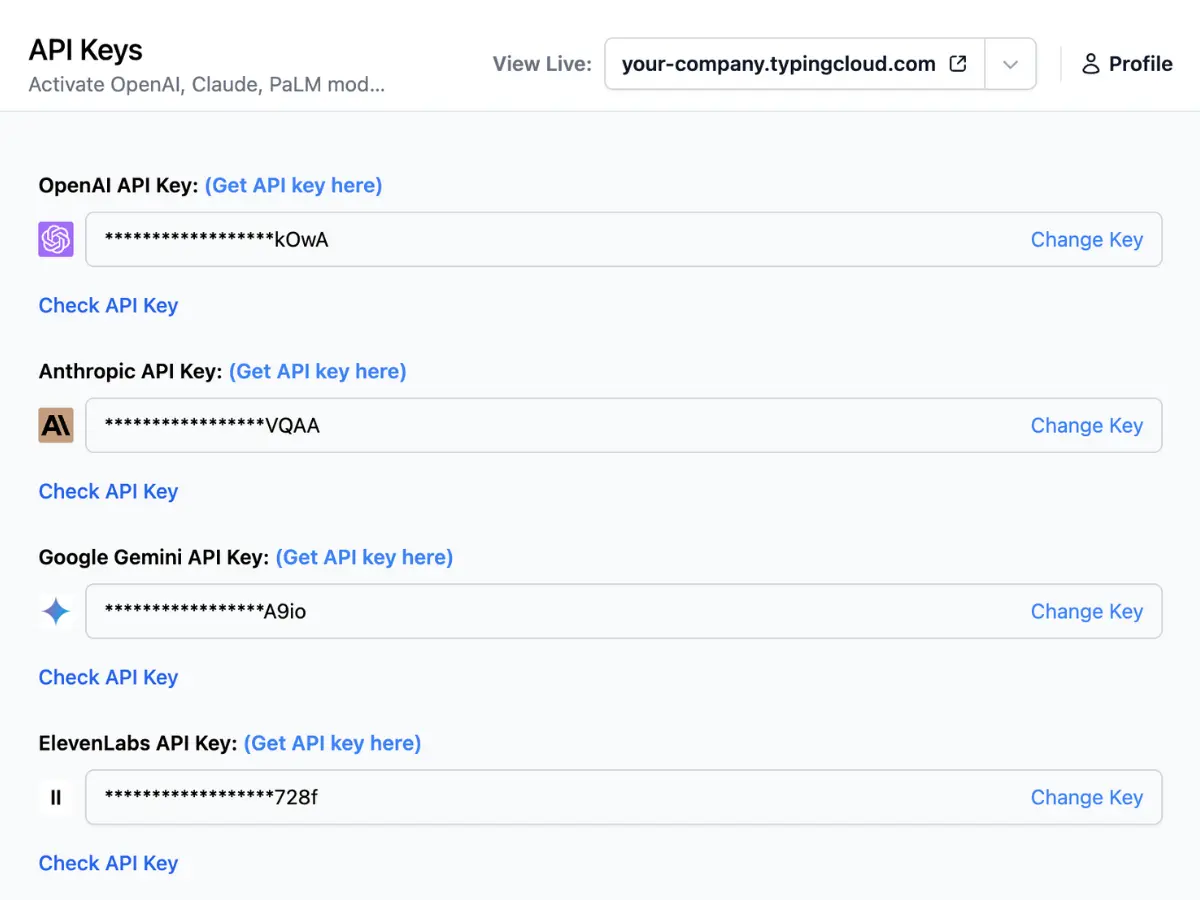The image size is (1200, 900).
Task: Click the Google Gemini sparkle icon
Action: pos(56,611)
